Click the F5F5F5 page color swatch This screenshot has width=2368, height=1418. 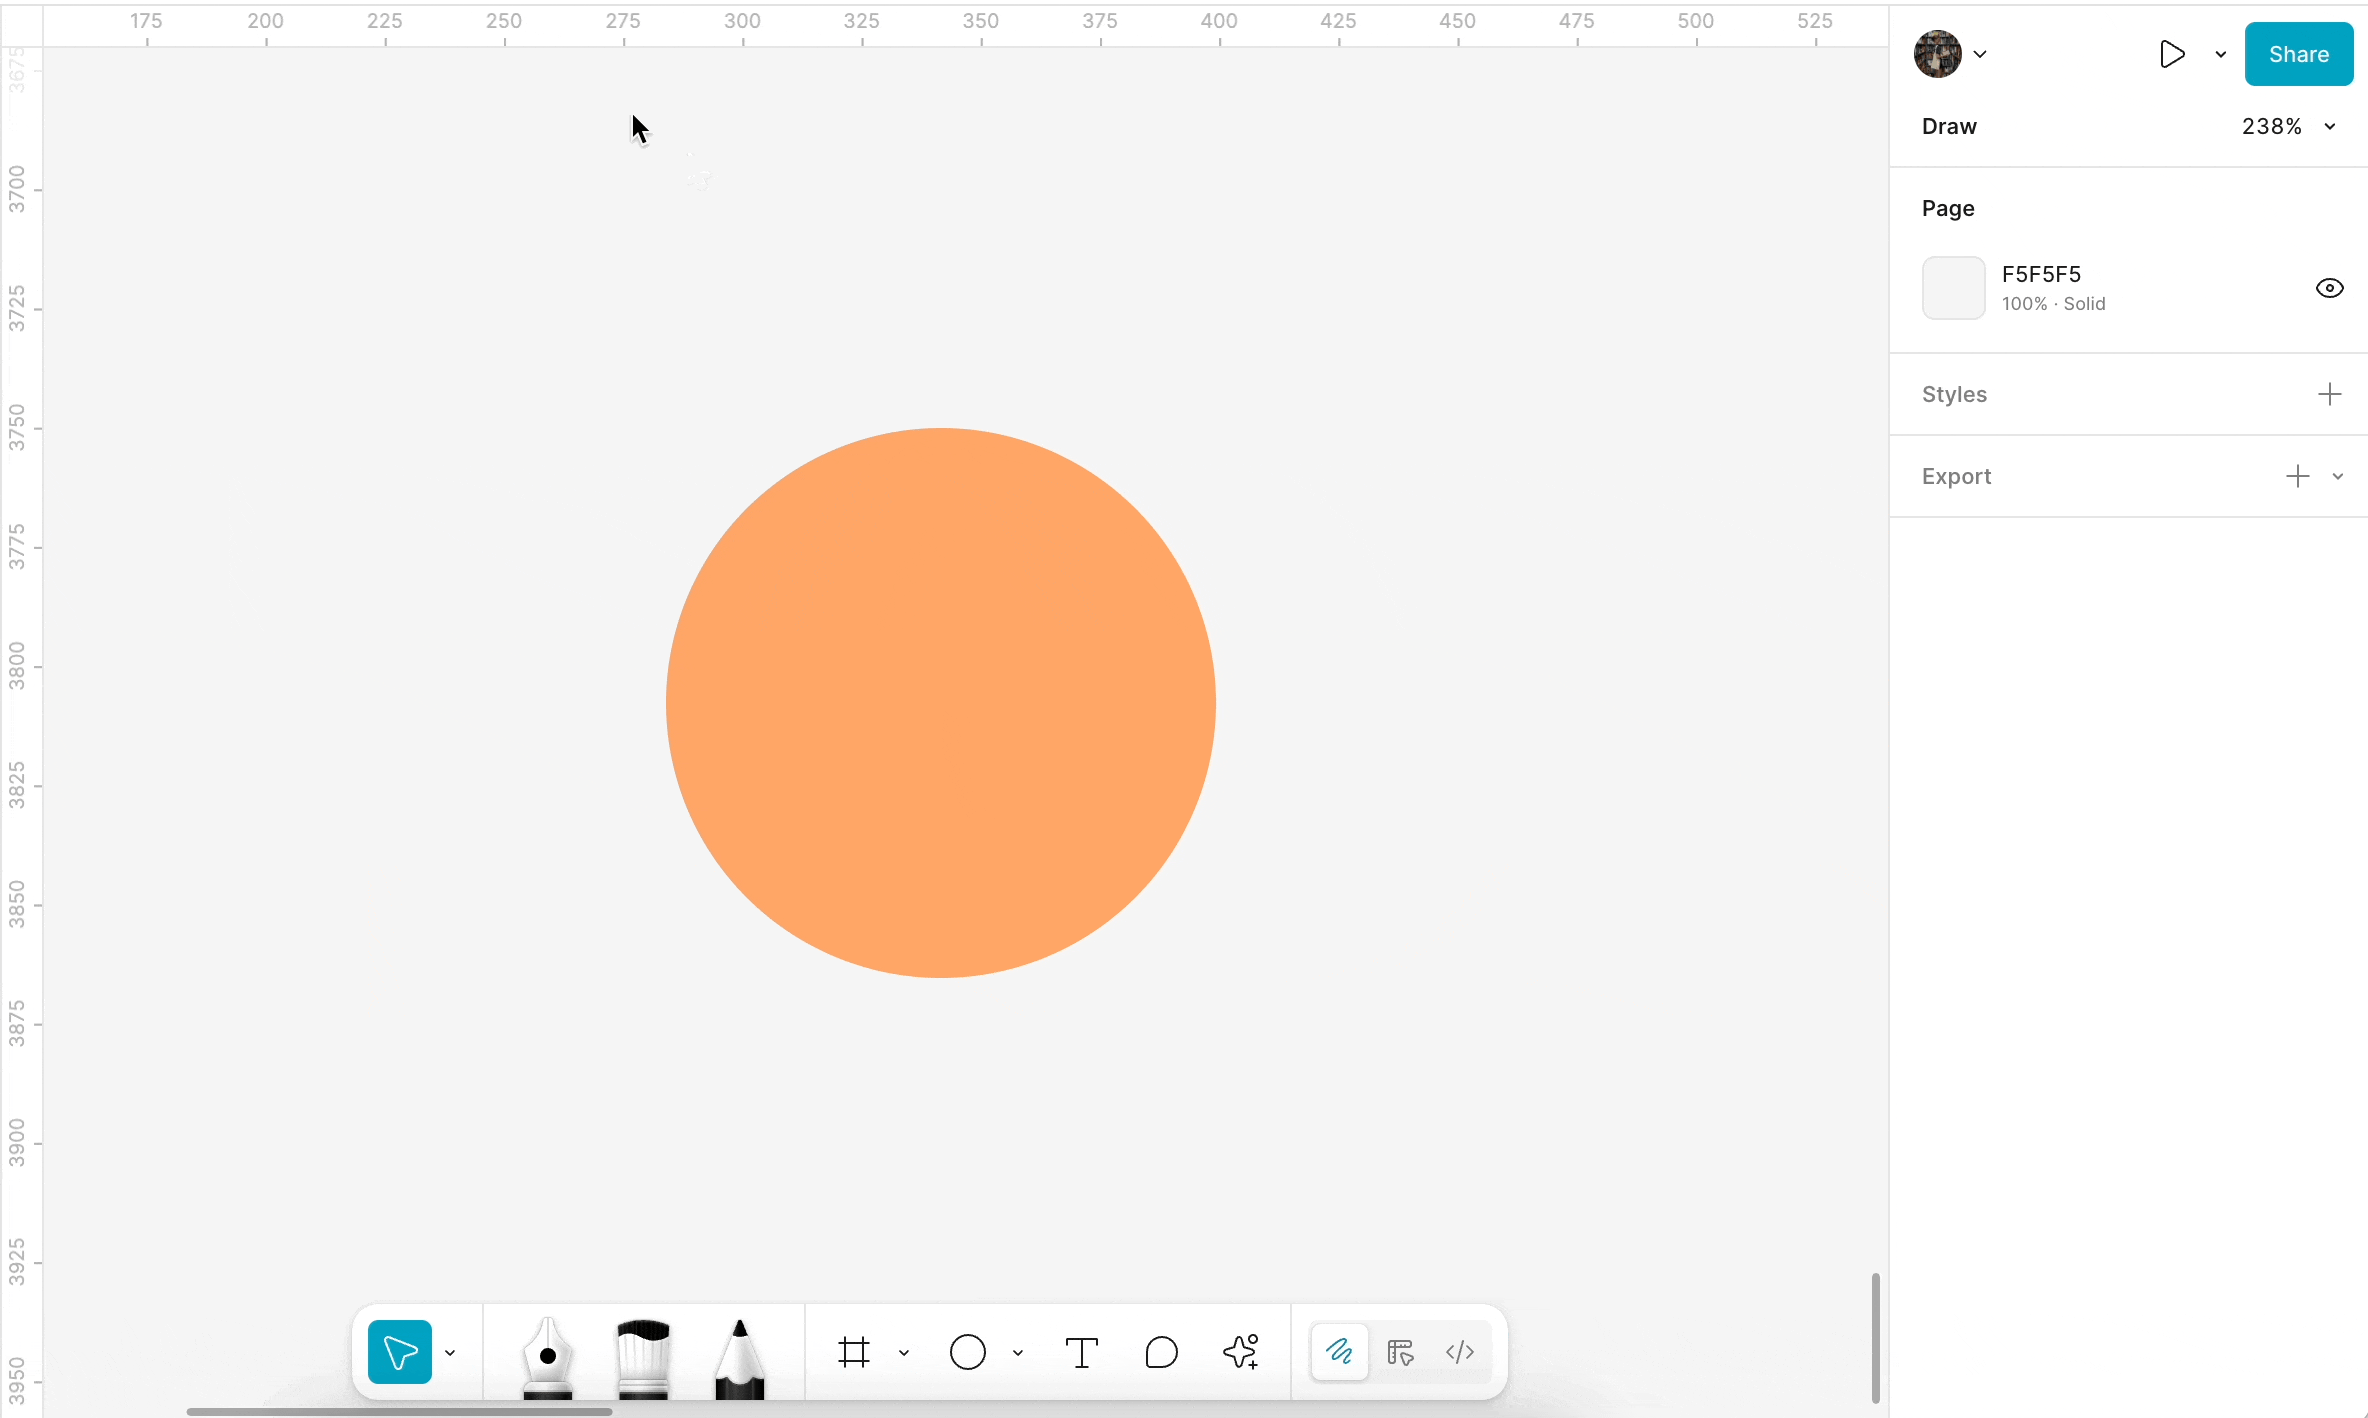(1953, 288)
